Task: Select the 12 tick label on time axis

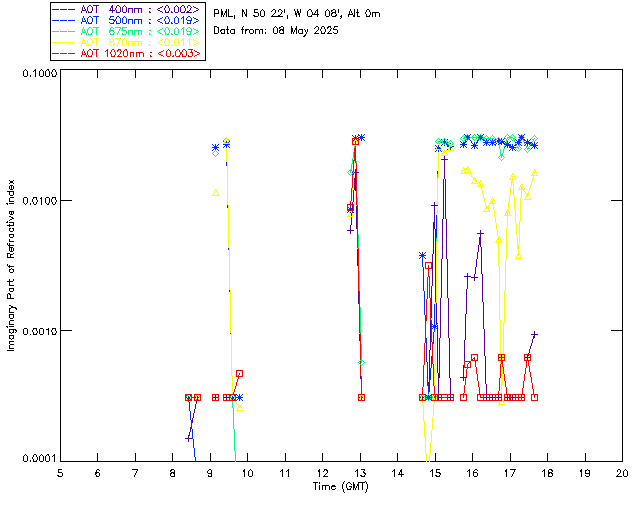Action: [x=322, y=472]
